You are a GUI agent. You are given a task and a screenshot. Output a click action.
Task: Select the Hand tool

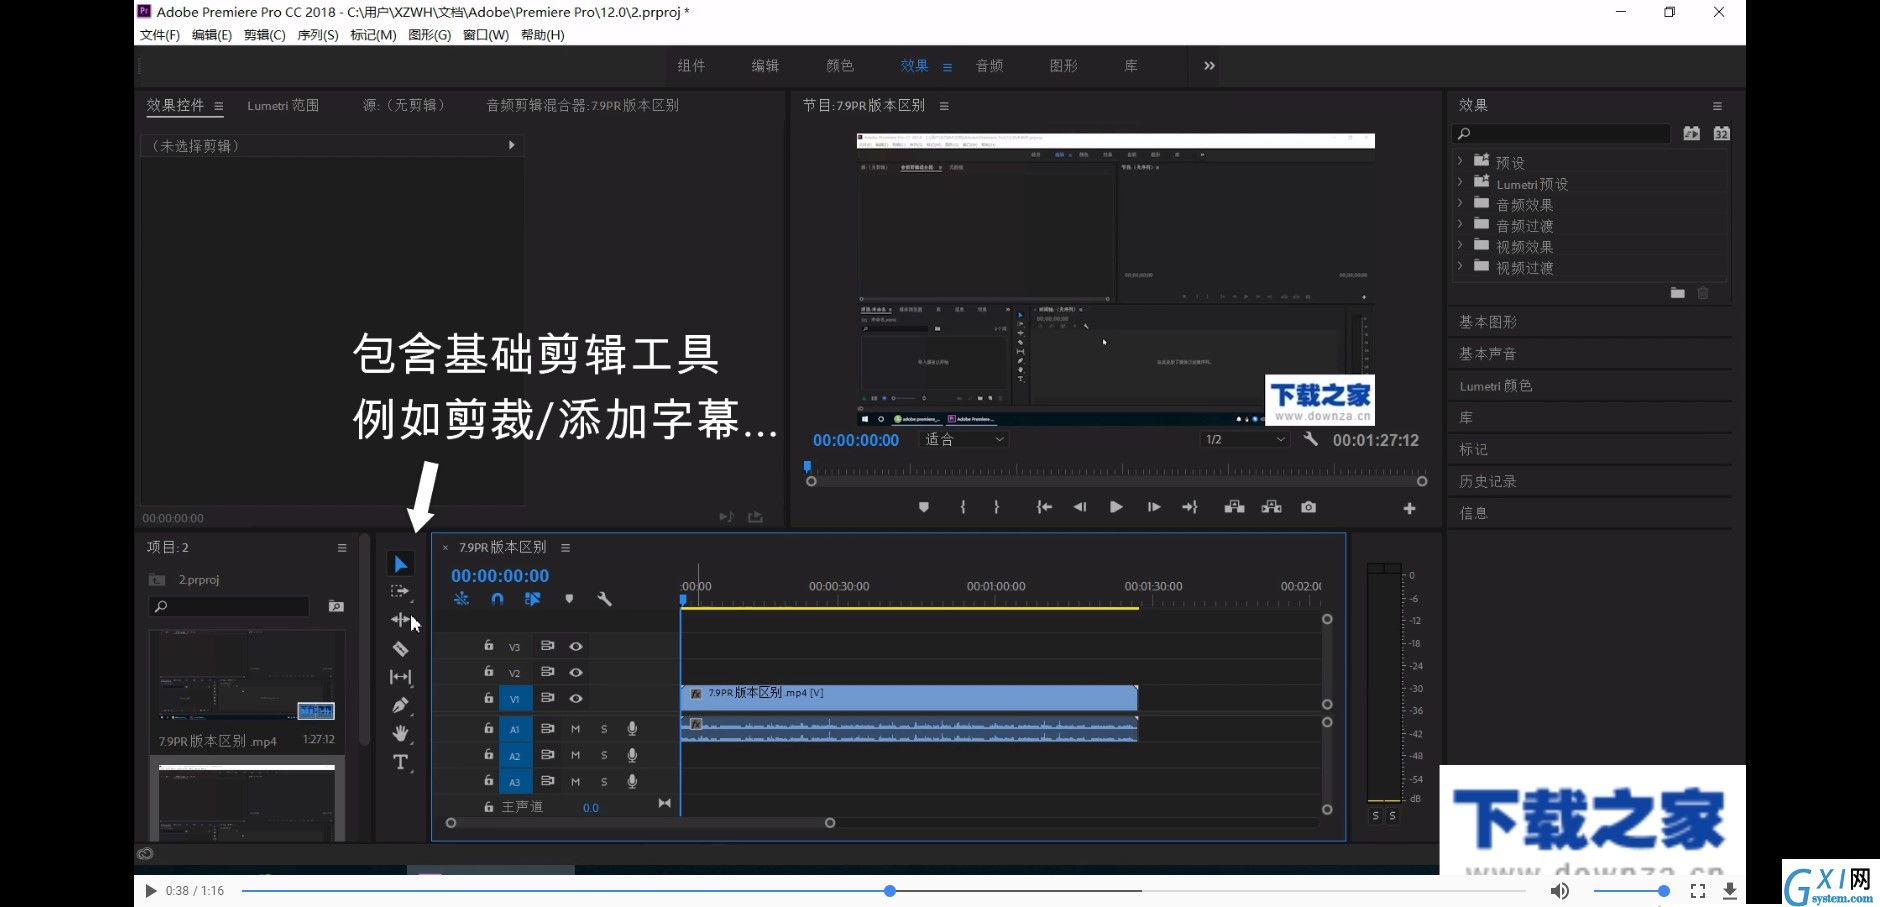click(400, 733)
